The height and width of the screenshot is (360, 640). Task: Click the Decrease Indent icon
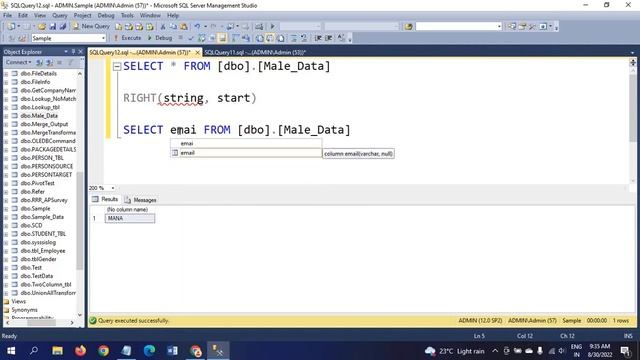pos(318,38)
